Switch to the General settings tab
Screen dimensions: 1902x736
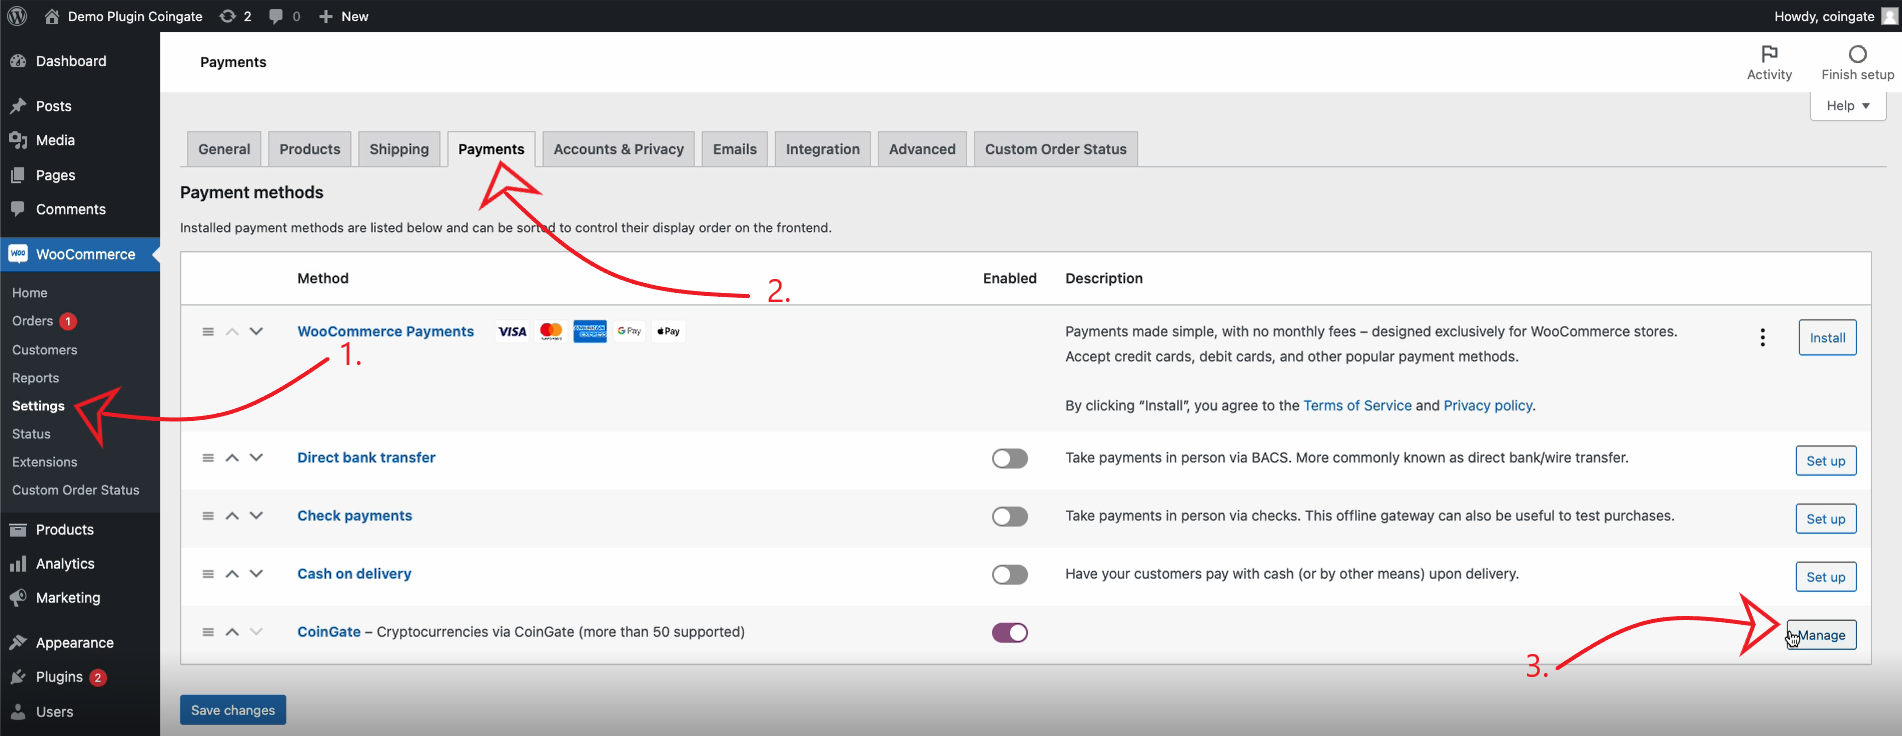[x=224, y=149]
